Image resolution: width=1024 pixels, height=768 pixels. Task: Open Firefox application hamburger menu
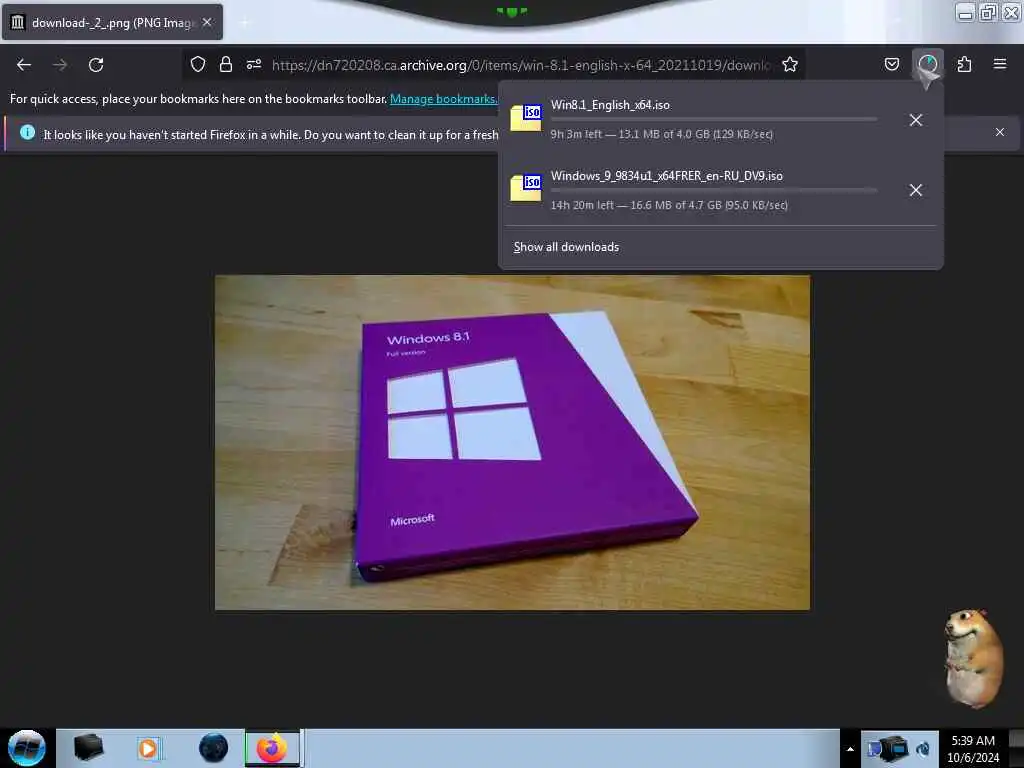point(1000,64)
